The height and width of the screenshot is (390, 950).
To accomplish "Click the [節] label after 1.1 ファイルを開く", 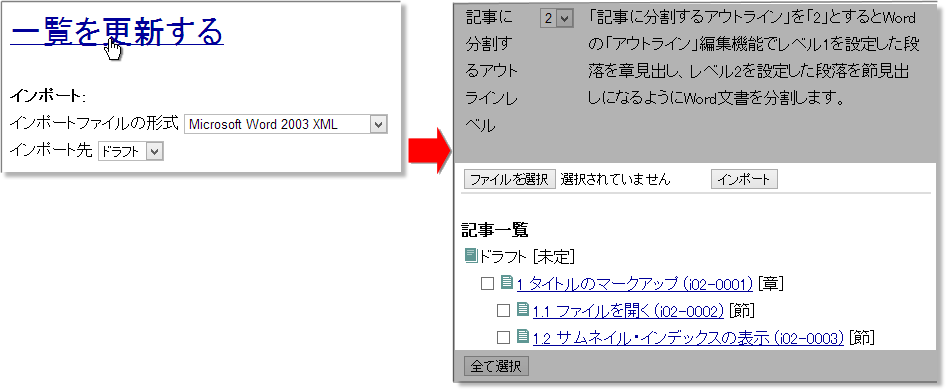I will (742, 311).
